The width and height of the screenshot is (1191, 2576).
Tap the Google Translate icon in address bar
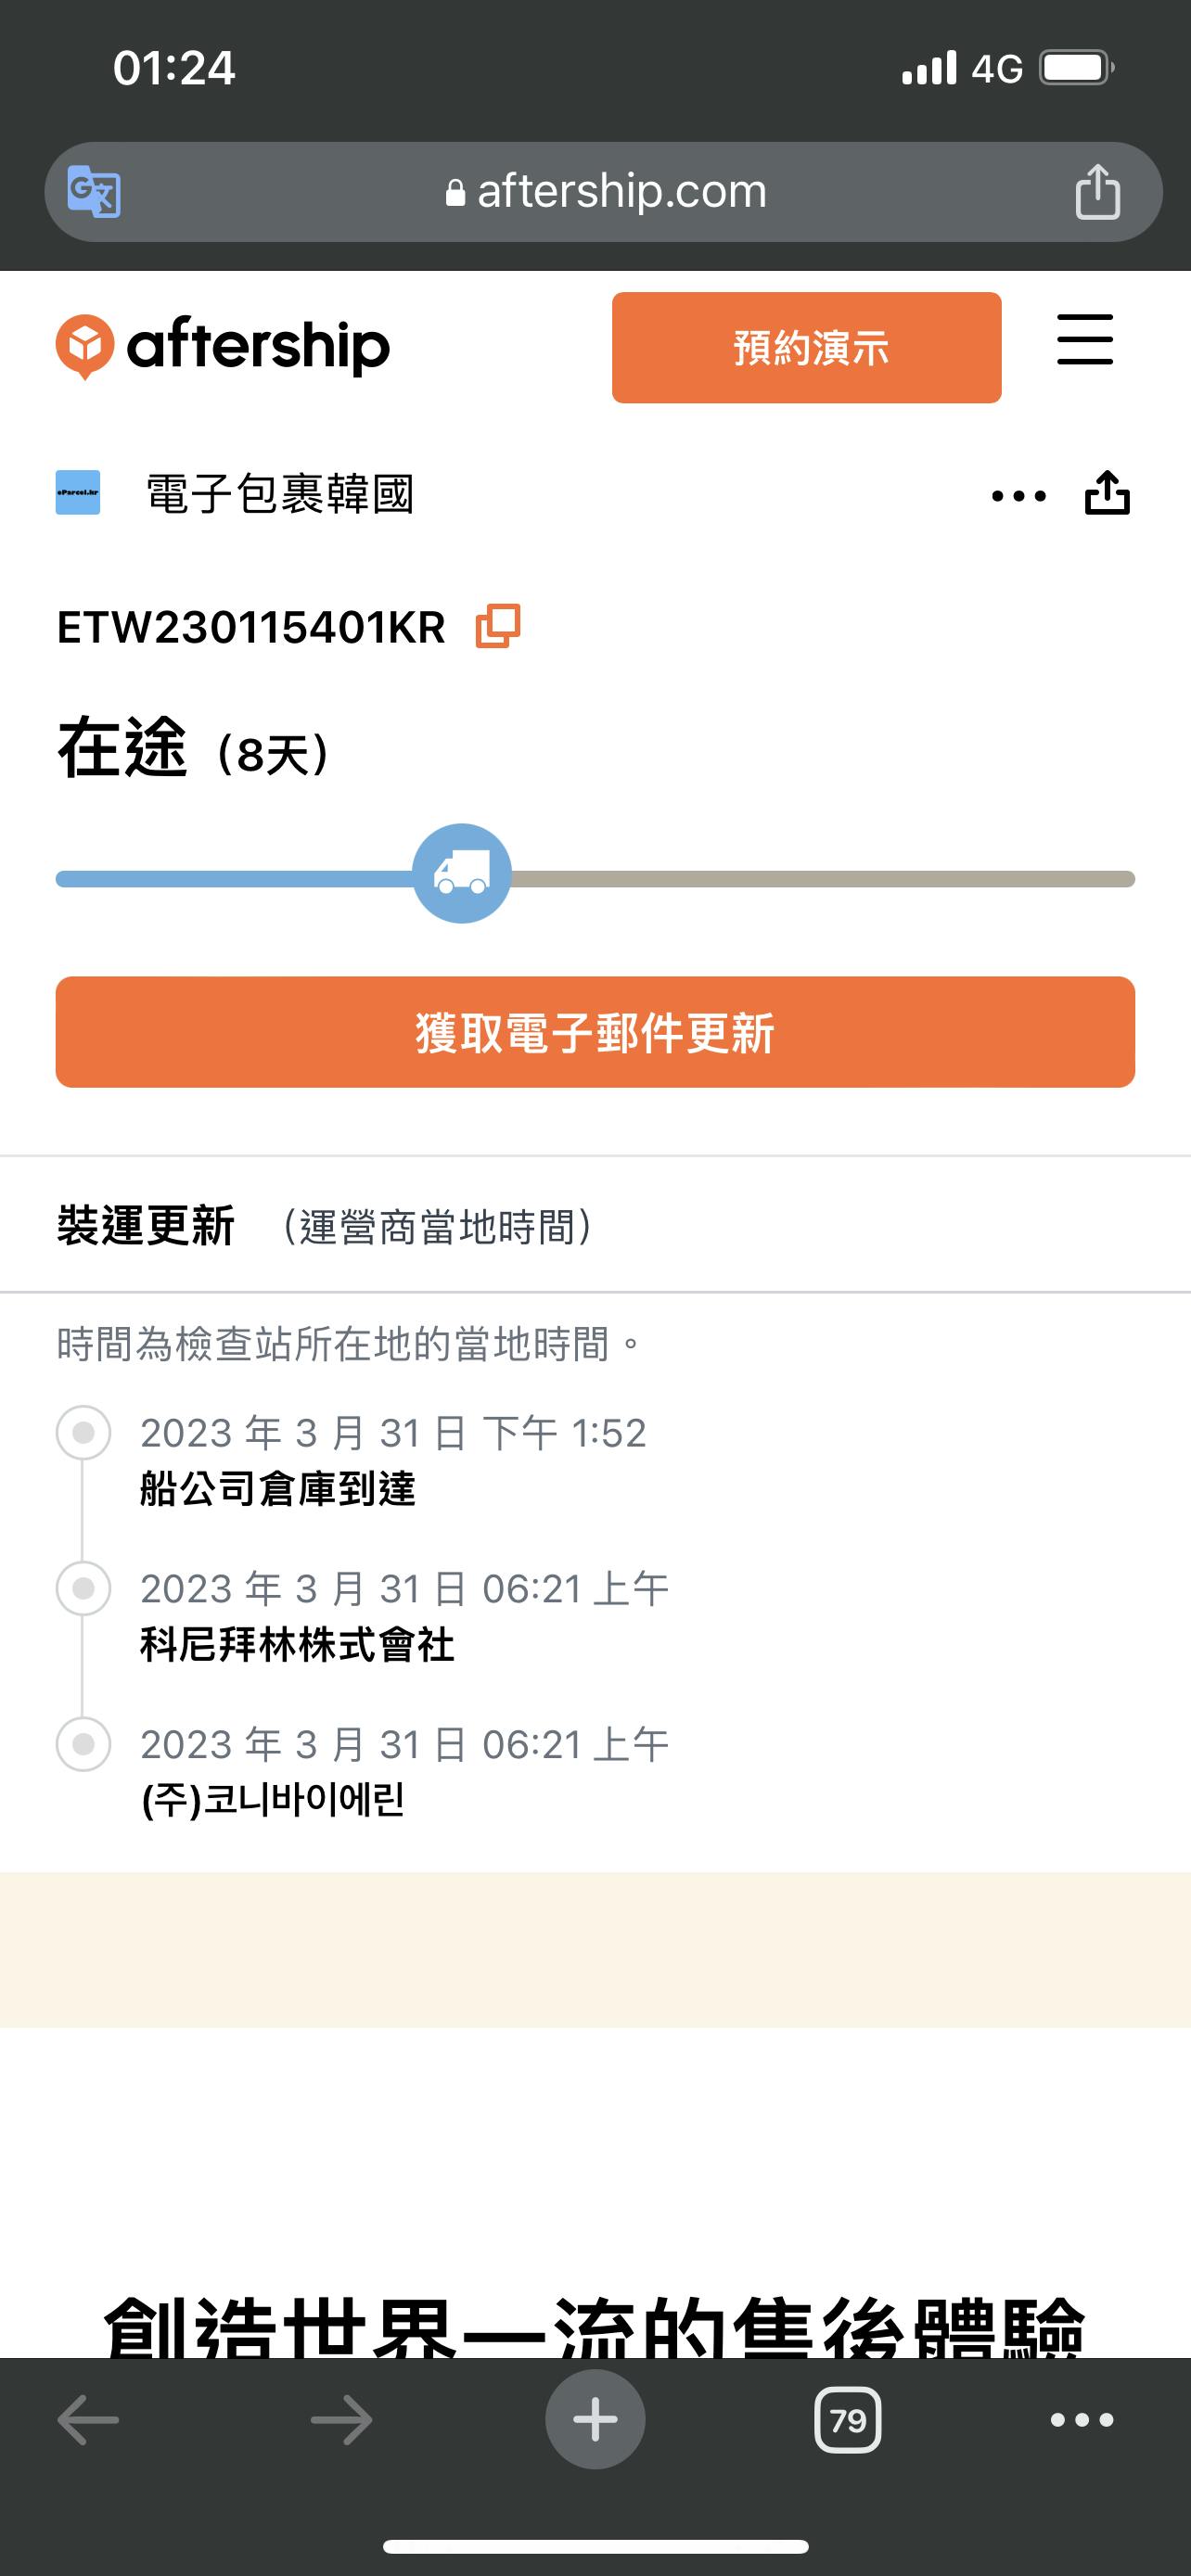(94, 191)
